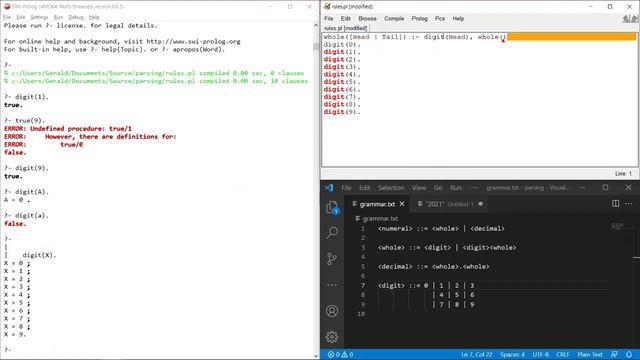Click the SWI-Prolog console vertical scrollbar
This screenshot has width=640, height=360.
point(316,190)
